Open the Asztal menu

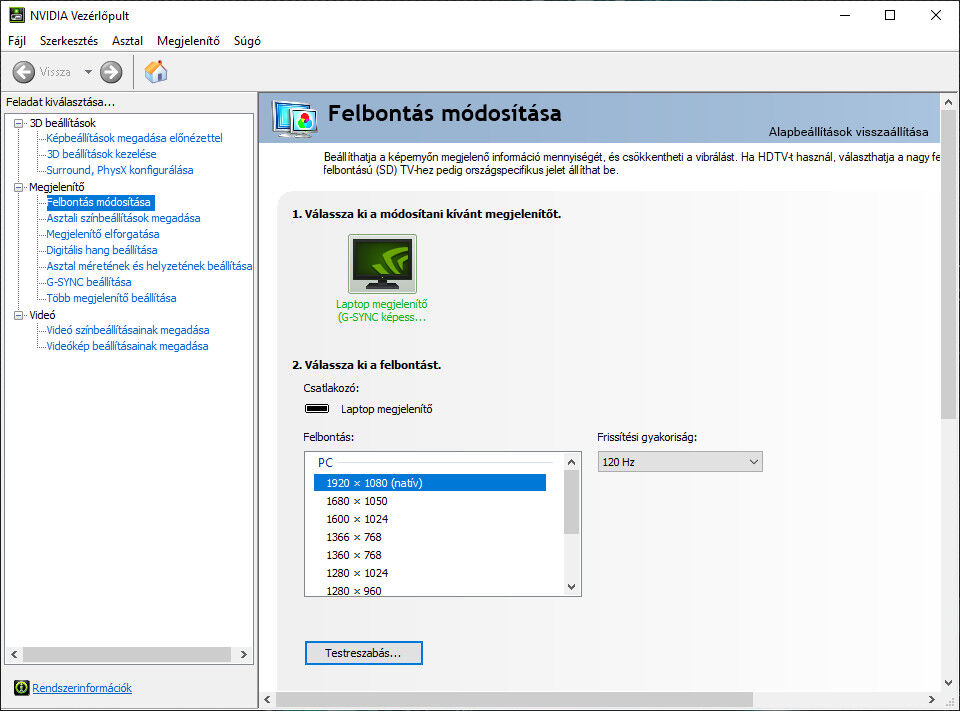127,40
